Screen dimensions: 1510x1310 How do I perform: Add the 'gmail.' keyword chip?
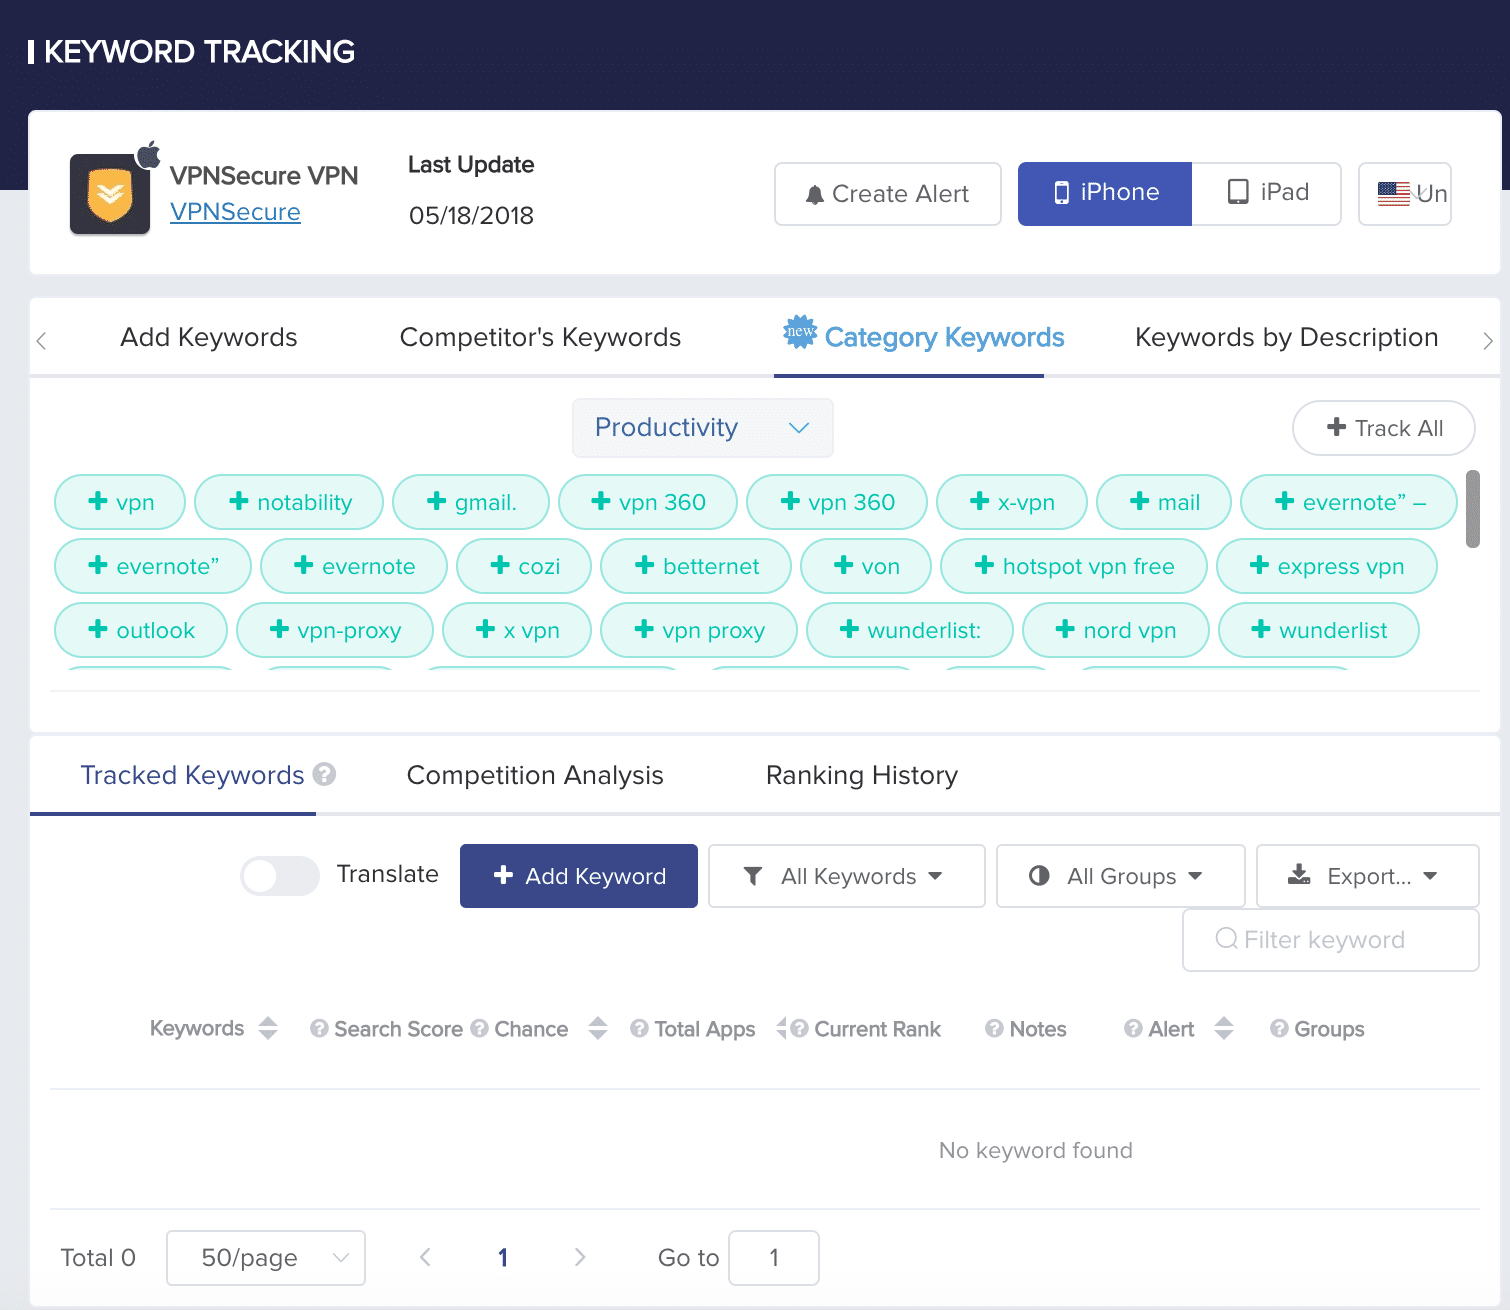pos(471,502)
